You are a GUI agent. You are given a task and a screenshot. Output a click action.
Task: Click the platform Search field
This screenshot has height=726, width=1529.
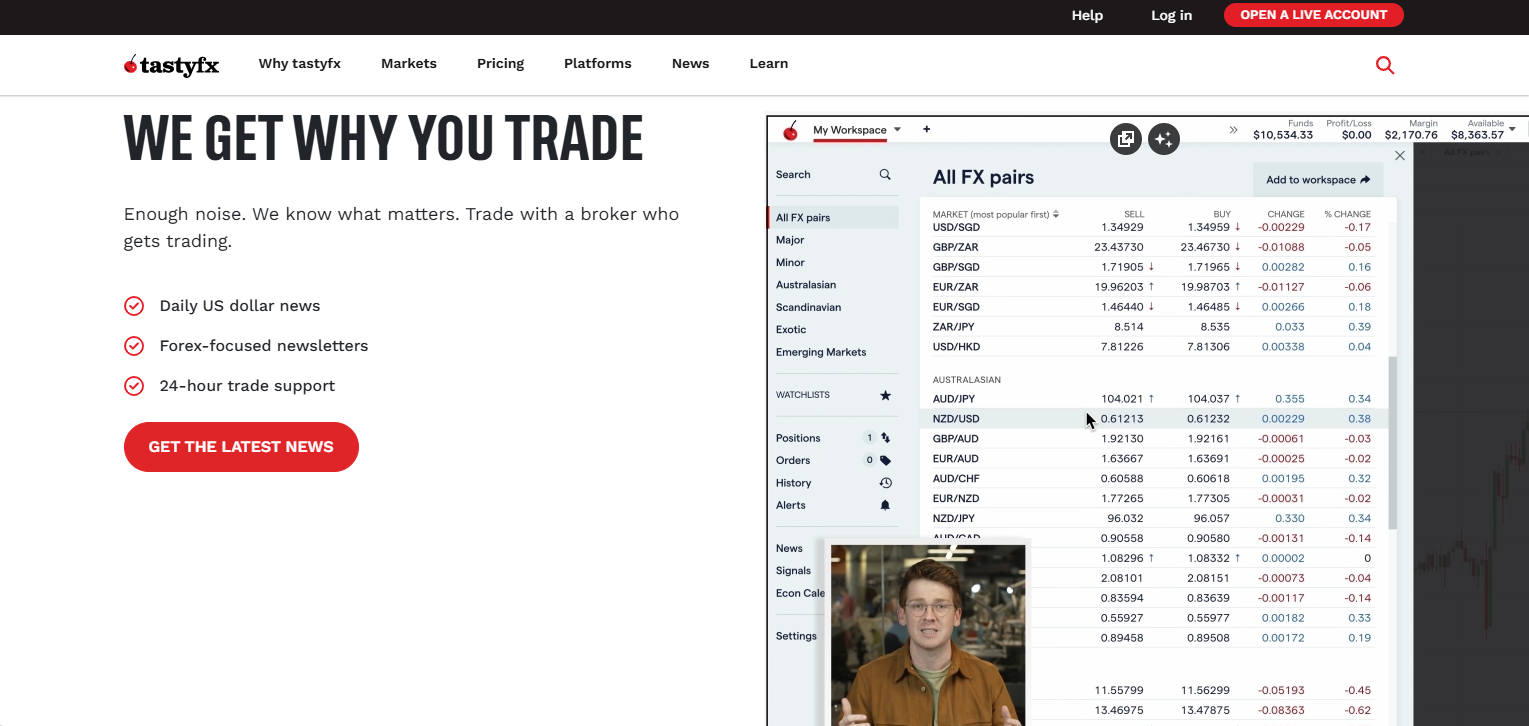click(834, 175)
